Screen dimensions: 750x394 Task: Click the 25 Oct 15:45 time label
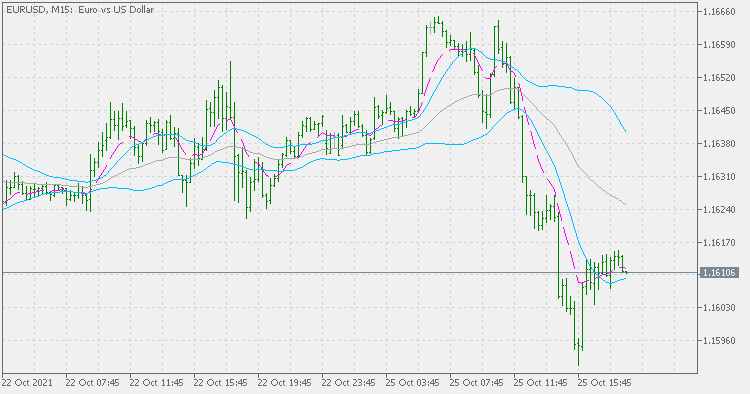click(605, 383)
